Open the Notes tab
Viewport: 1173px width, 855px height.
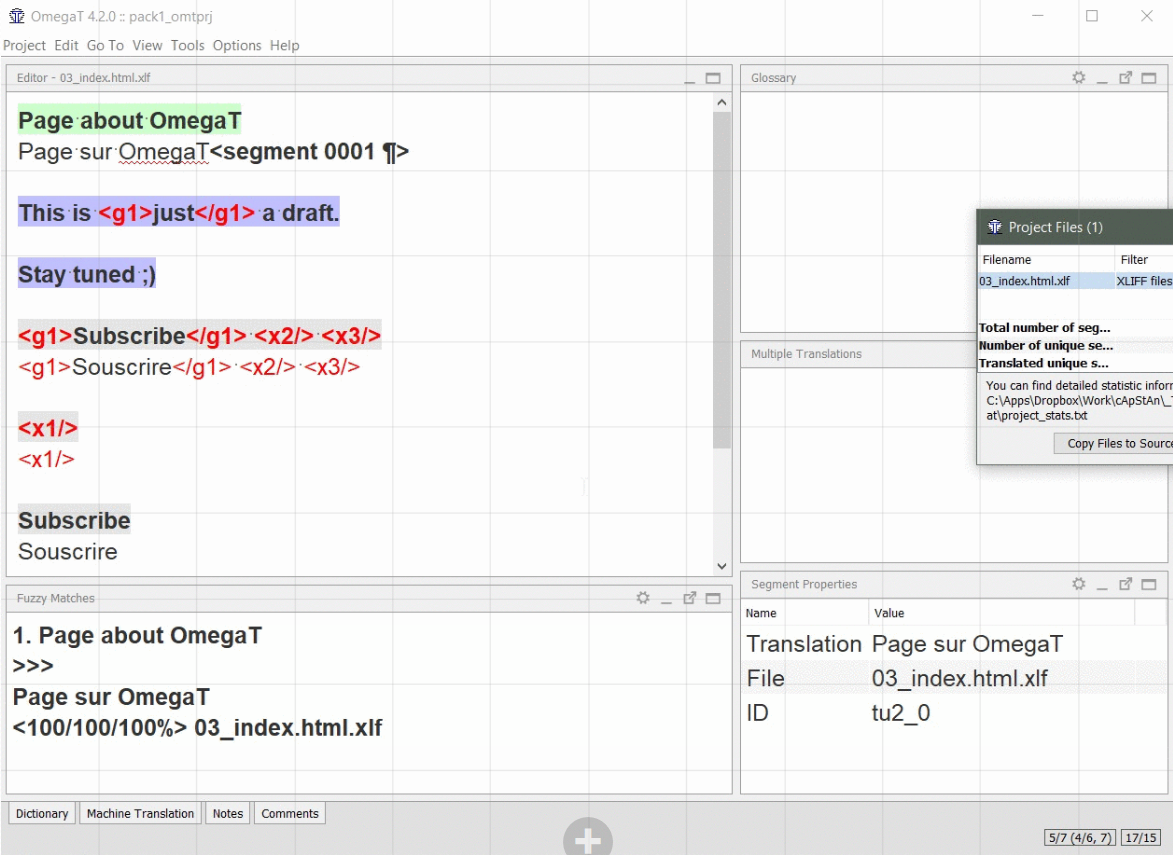click(227, 813)
